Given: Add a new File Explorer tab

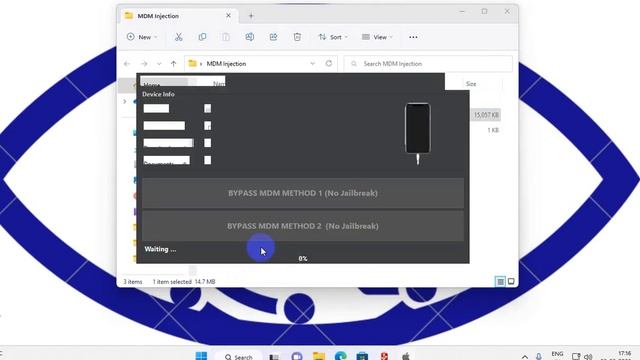Looking at the screenshot, I should tap(251, 16).
